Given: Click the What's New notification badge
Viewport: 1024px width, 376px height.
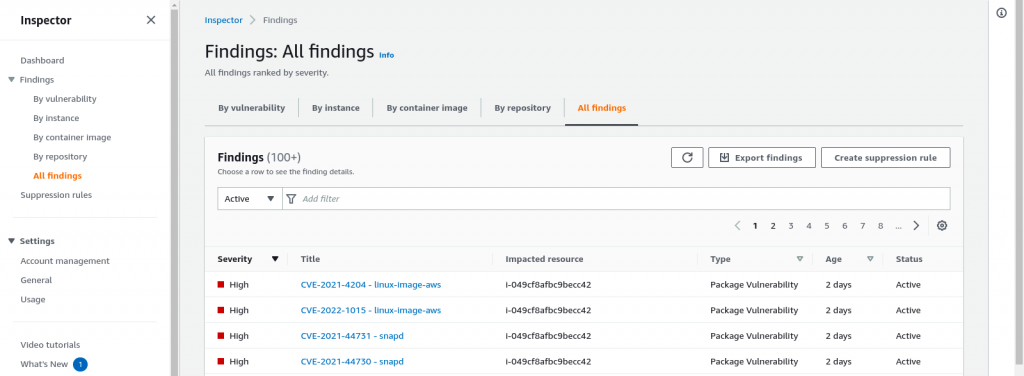Looking at the screenshot, I should [x=80, y=364].
